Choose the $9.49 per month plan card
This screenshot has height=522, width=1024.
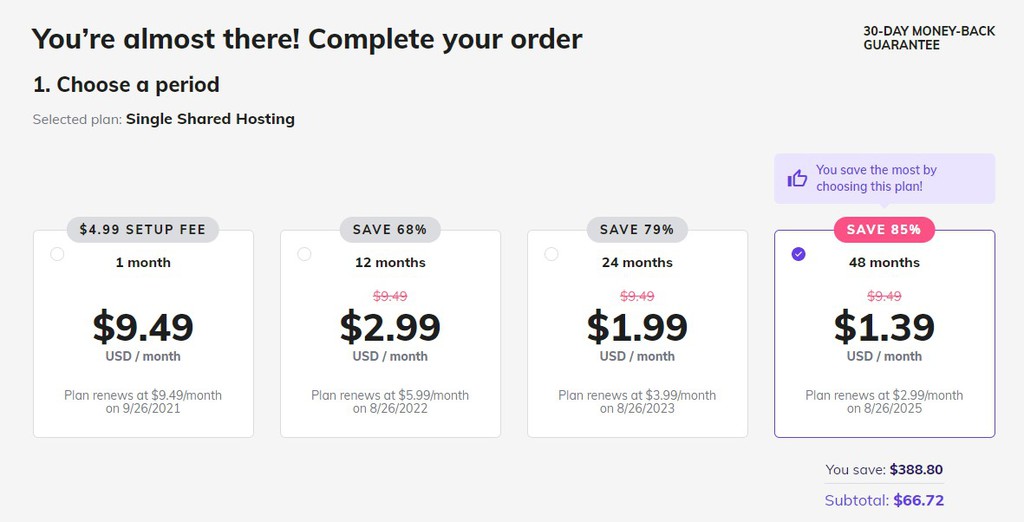click(143, 333)
